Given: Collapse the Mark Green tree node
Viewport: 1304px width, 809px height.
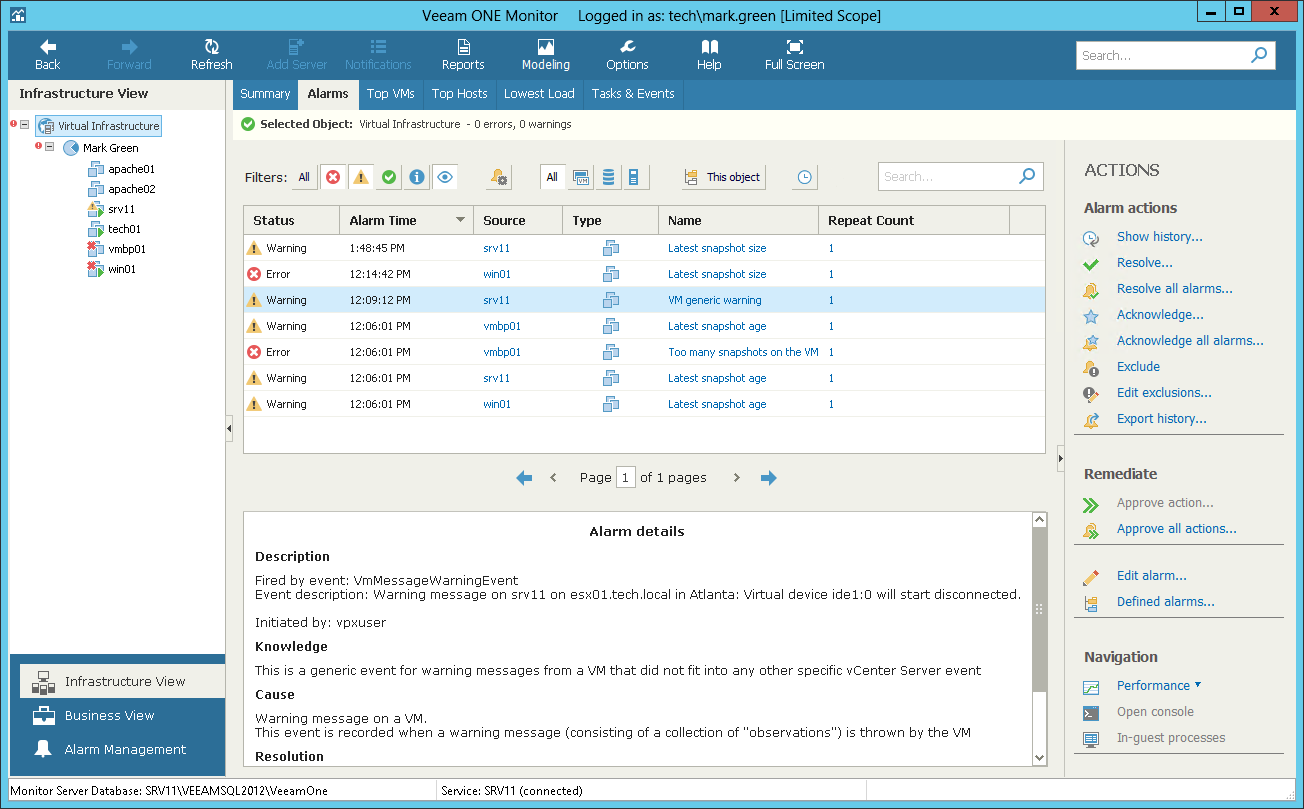Looking at the screenshot, I should click(49, 147).
